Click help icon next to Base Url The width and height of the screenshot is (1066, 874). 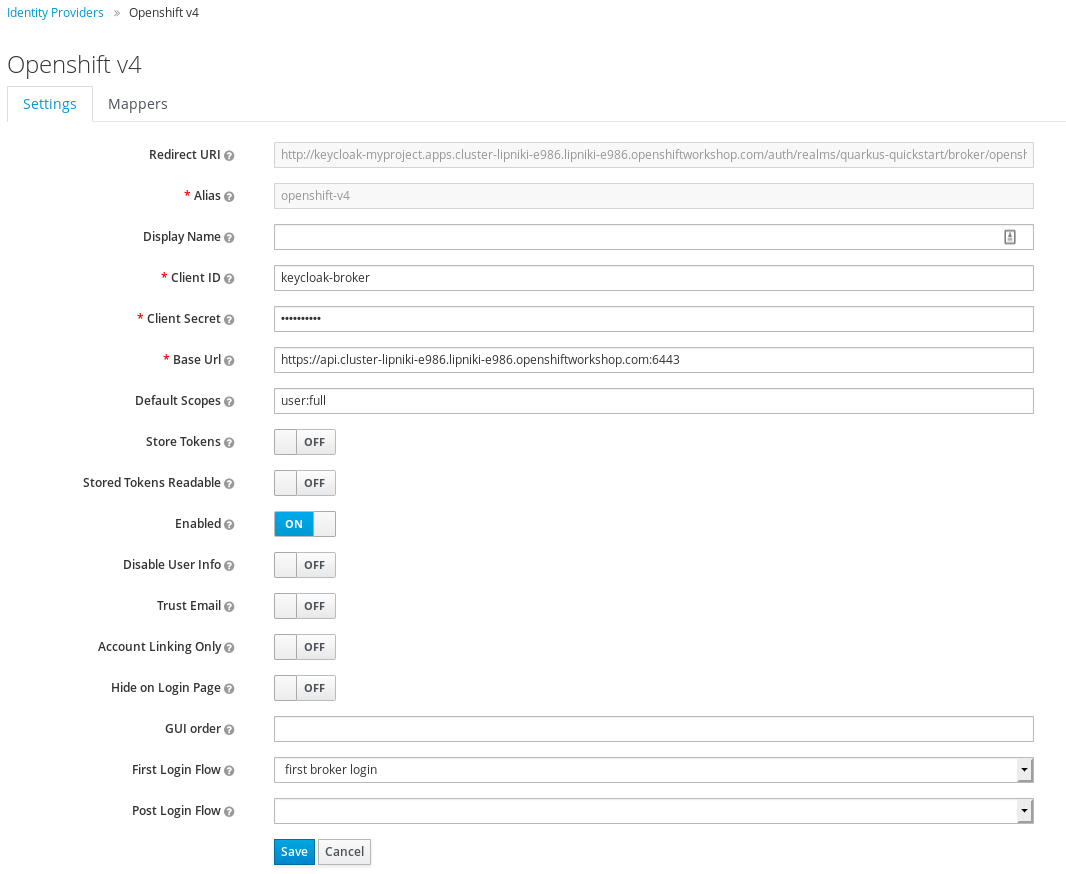tap(229, 361)
